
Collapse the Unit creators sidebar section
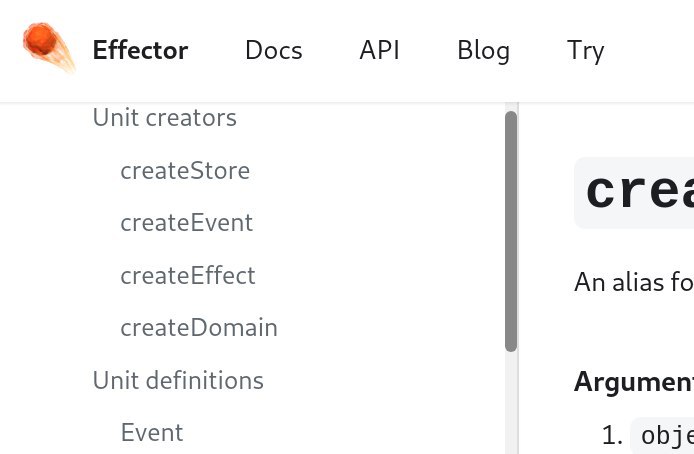click(x=165, y=118)
